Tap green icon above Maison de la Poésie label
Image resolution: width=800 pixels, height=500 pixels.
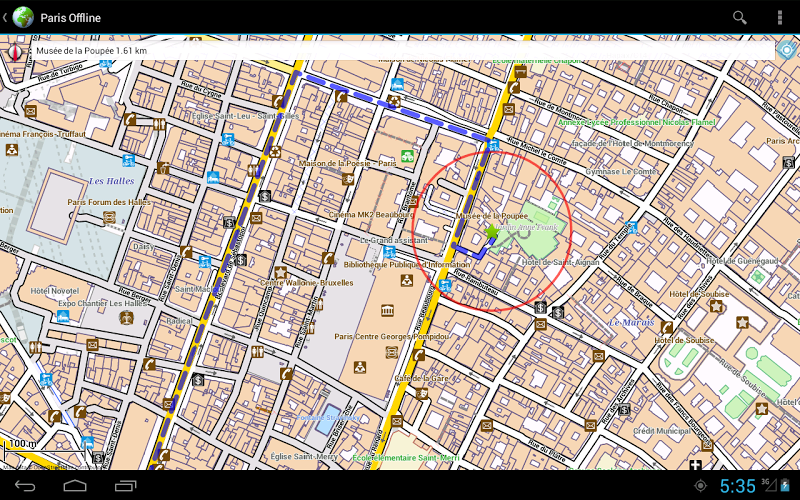click(x=407, y=156)
